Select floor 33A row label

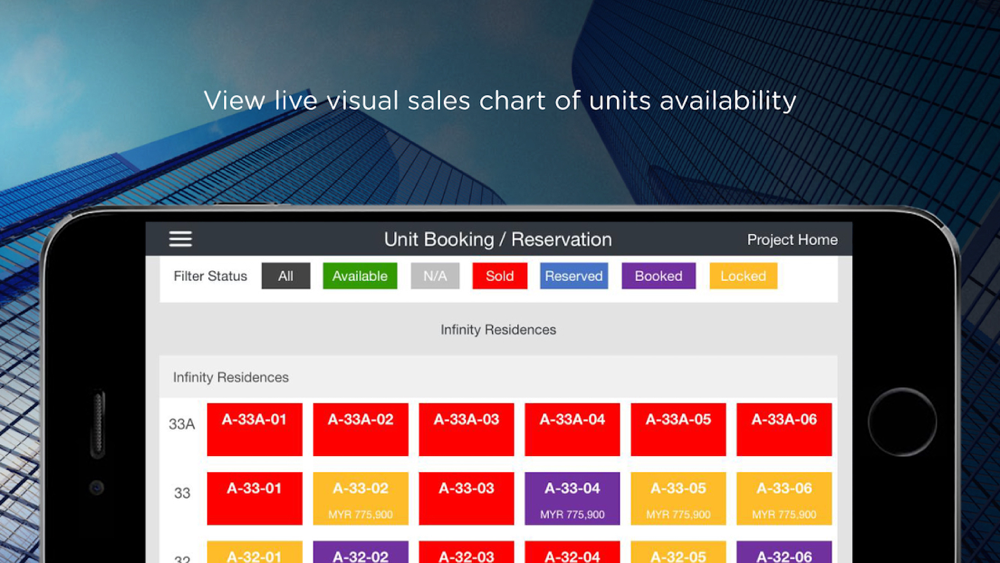(x=182, y=424)
